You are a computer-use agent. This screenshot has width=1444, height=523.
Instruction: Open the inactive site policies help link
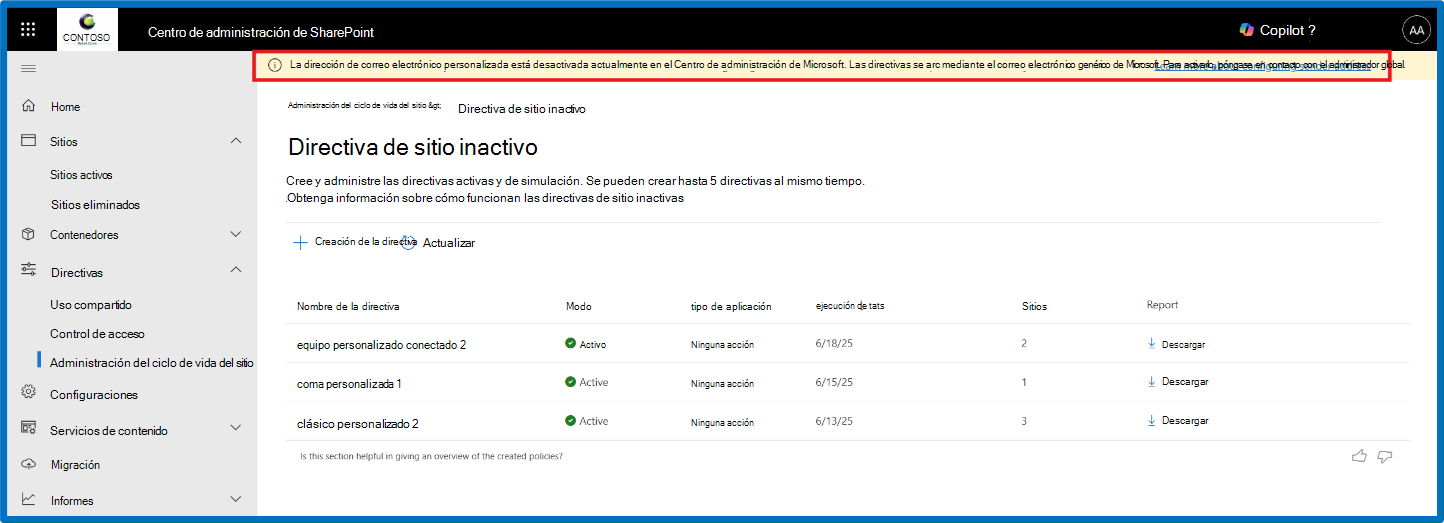(485, 198)
